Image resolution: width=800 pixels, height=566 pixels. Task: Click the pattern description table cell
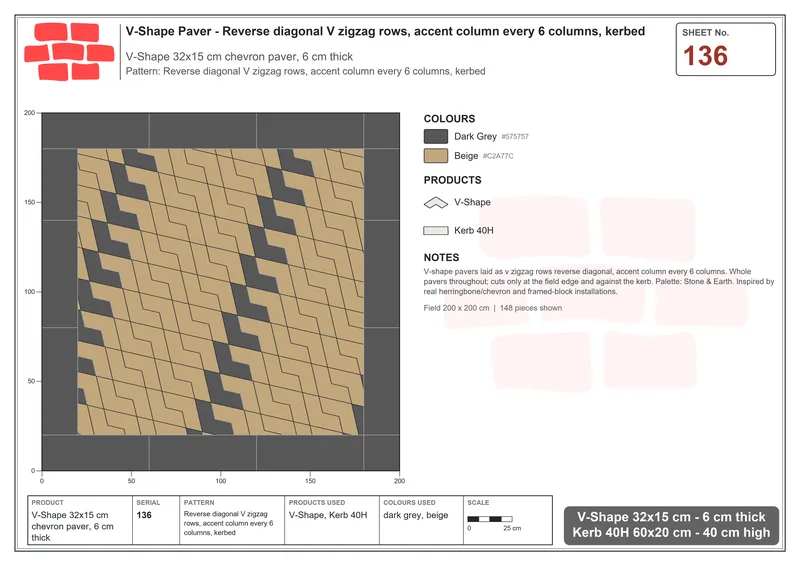(229, 523)
